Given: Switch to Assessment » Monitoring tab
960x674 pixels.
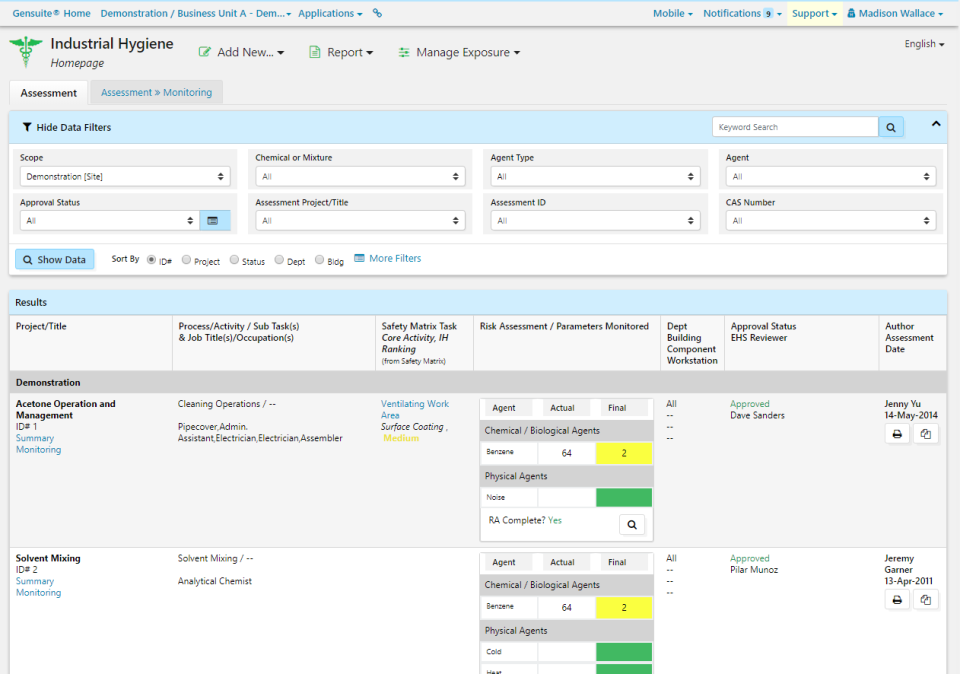Looking at the screenshot, I should pyautogui.click(x=156, y=93).
